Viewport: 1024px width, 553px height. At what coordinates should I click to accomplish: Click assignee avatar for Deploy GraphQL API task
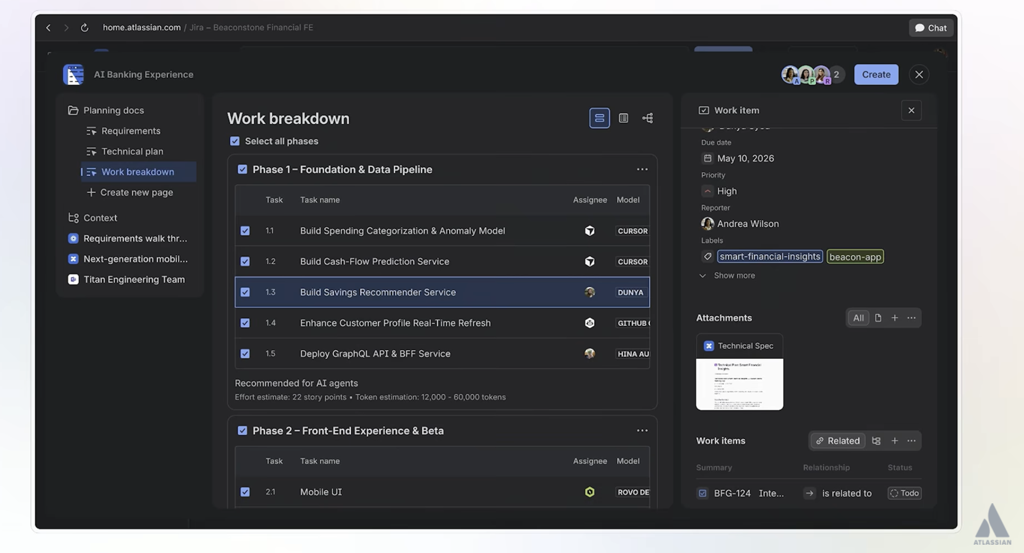pos(590,353)
